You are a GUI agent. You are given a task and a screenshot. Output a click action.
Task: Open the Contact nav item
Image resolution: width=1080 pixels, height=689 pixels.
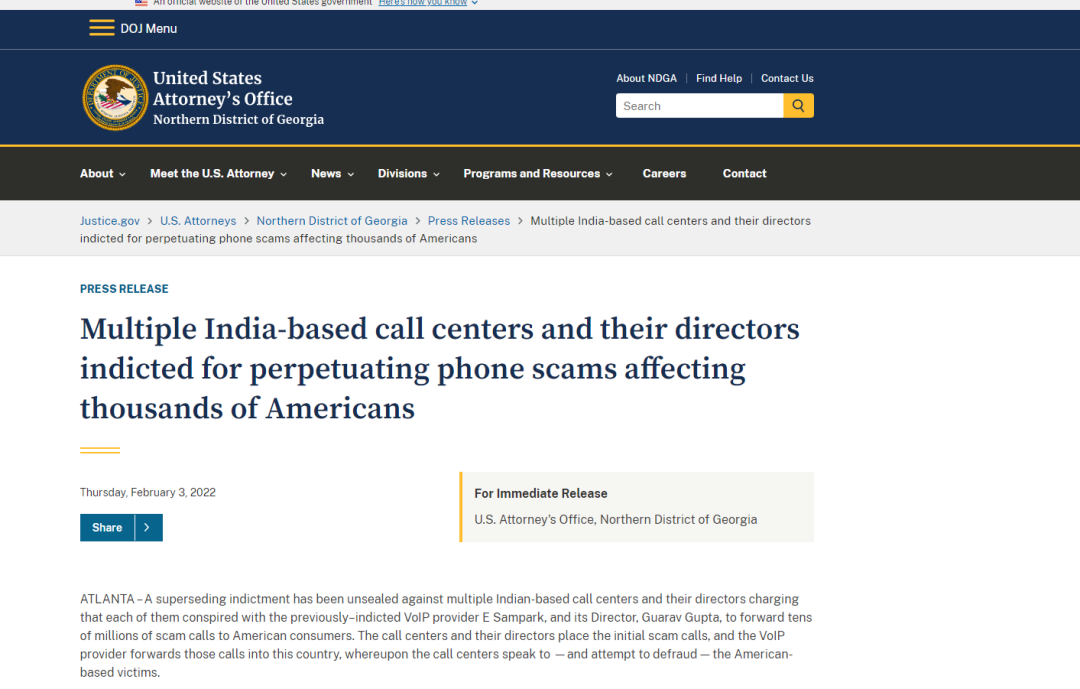click(744, 174)
